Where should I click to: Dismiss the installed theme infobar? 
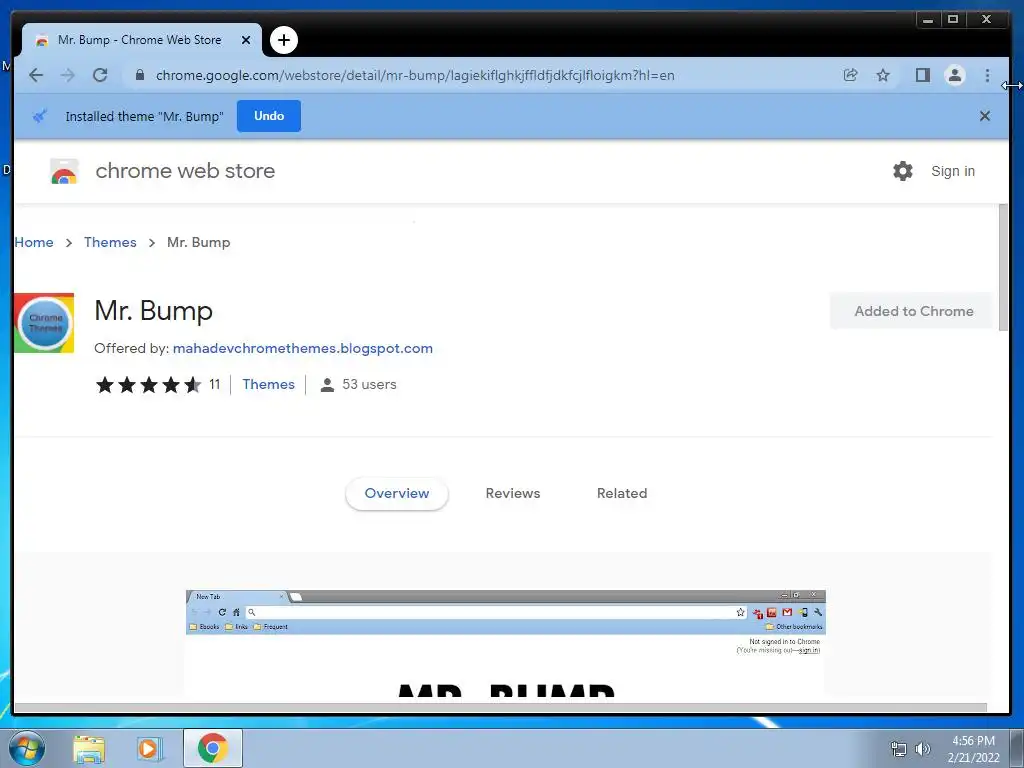(x=985, y=116)
